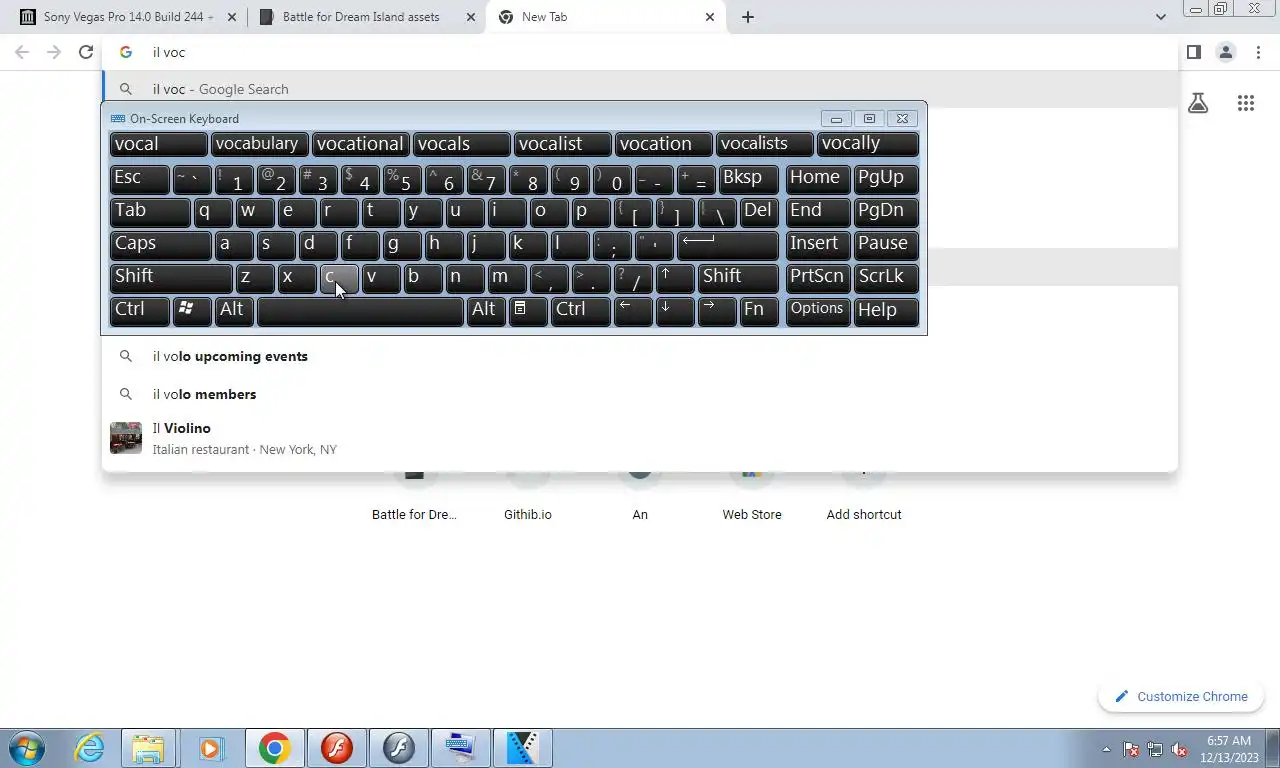1280x768 pixels.
Task: Click On-Screen Keyboard taskbar icon
Action: pos(460,748)
